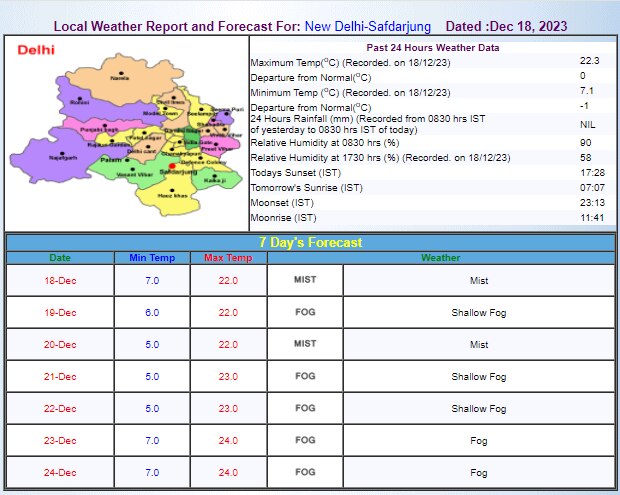Viewport: 620px width, 495px height.
Task: Click the MIST weather icon for 20-Dec
Action: click(305, 344)
